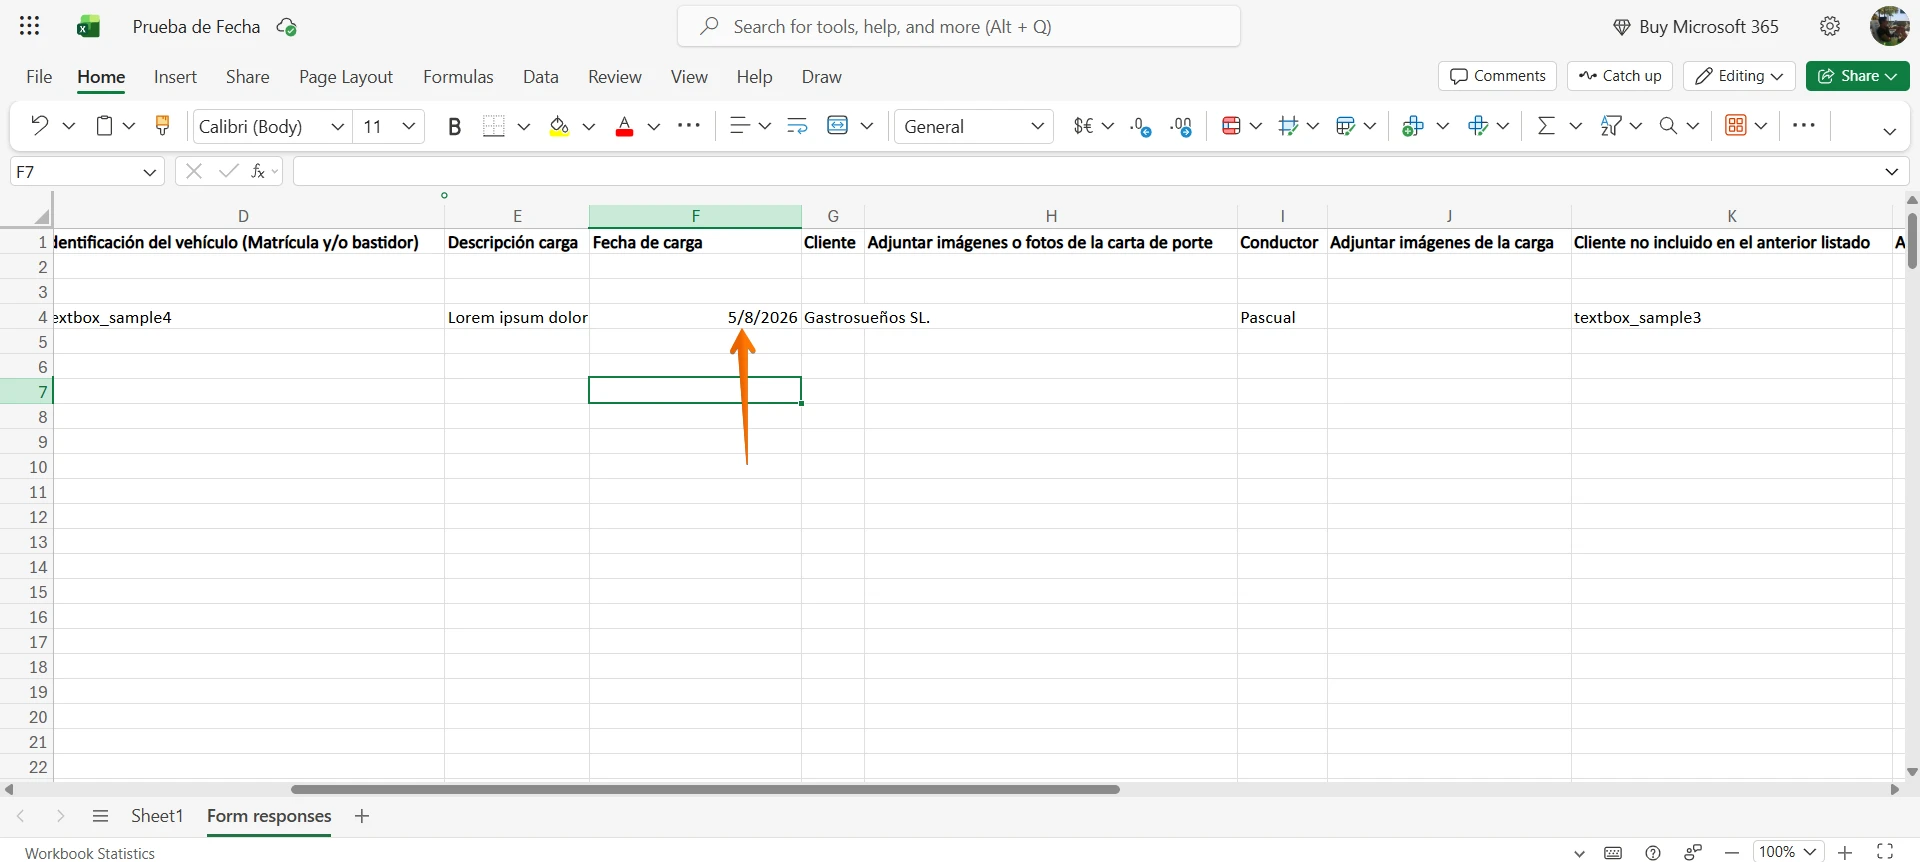Open more font options ellipsis
The height and width of the screenshot is (862, 1920).
[x=689, y=126]
